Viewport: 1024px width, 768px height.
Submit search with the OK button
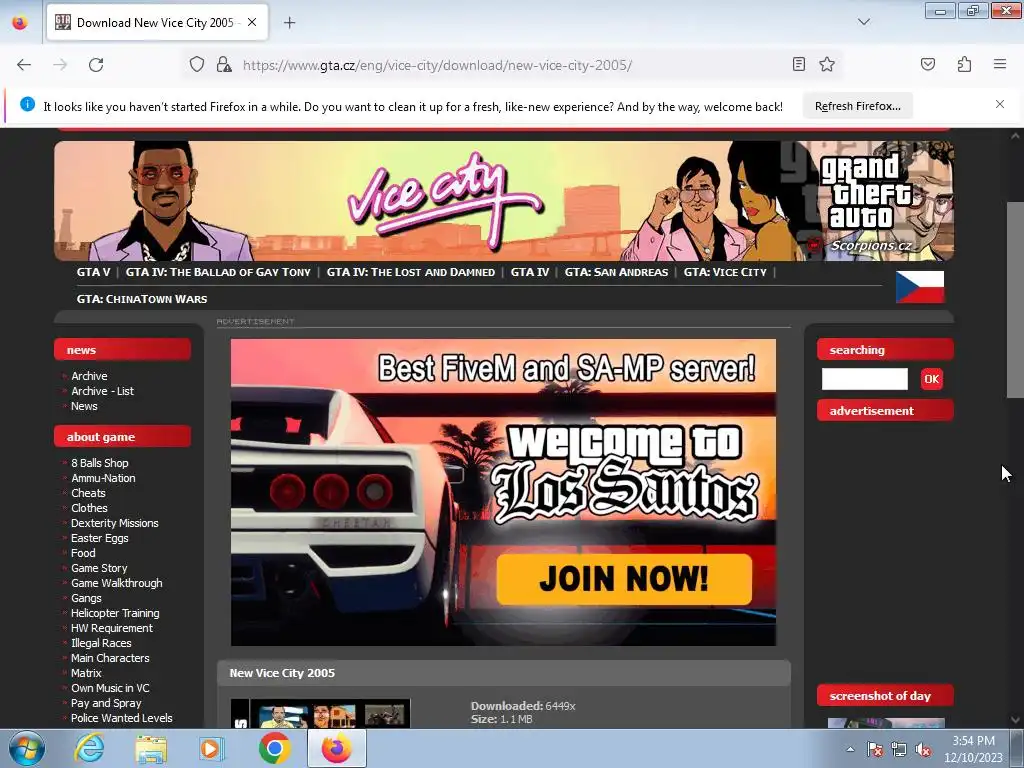coord(931,379)
